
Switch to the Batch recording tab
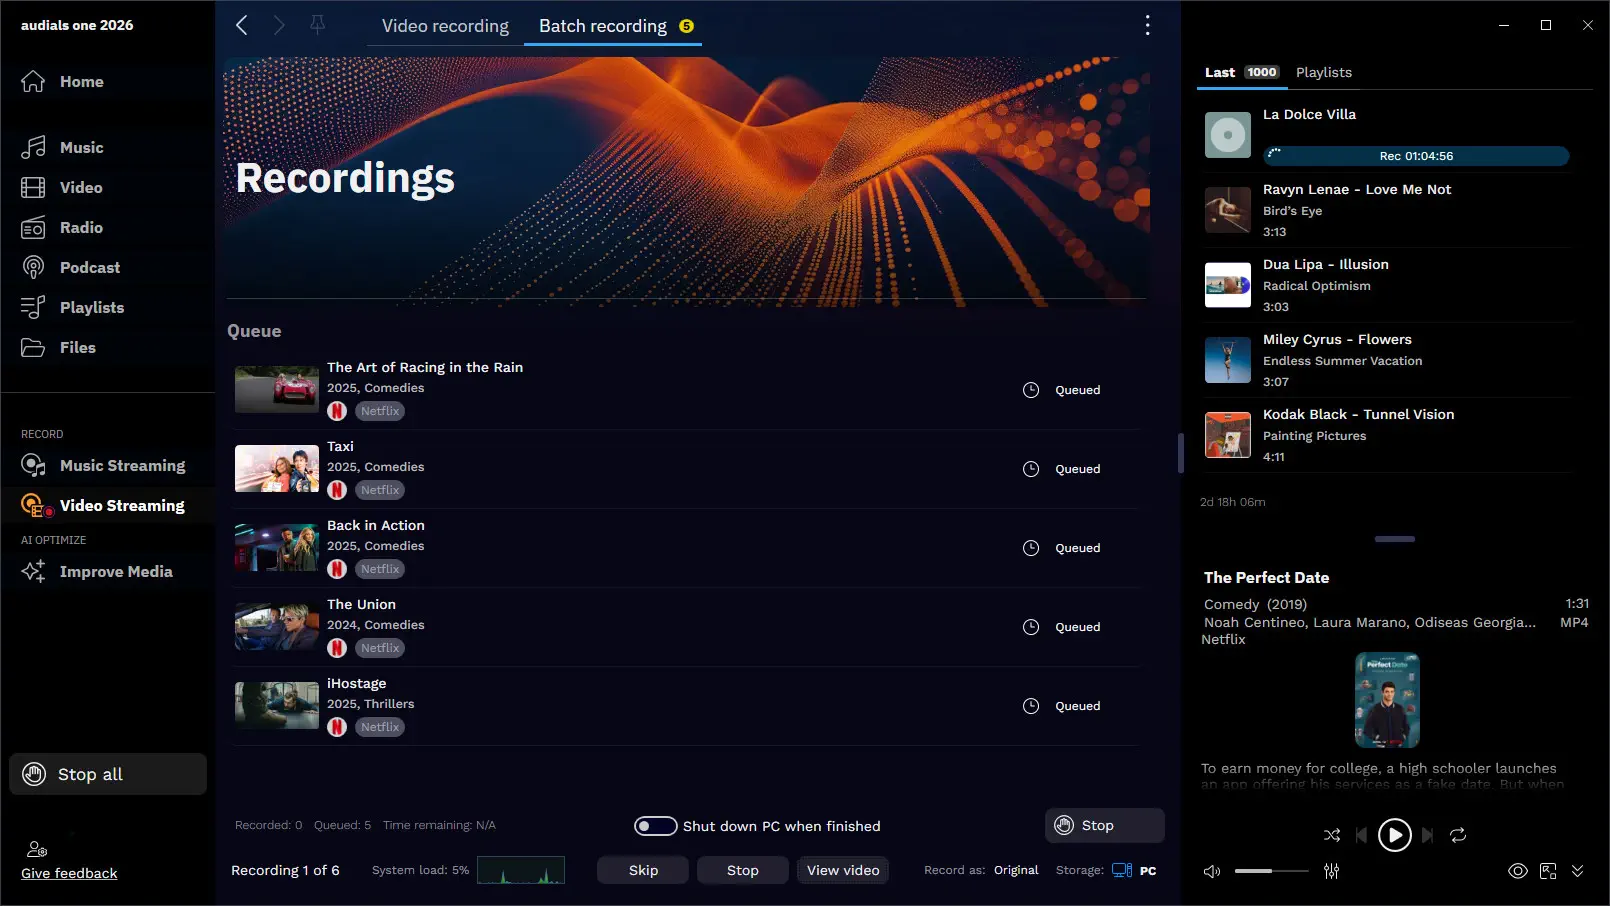(613, 26)
